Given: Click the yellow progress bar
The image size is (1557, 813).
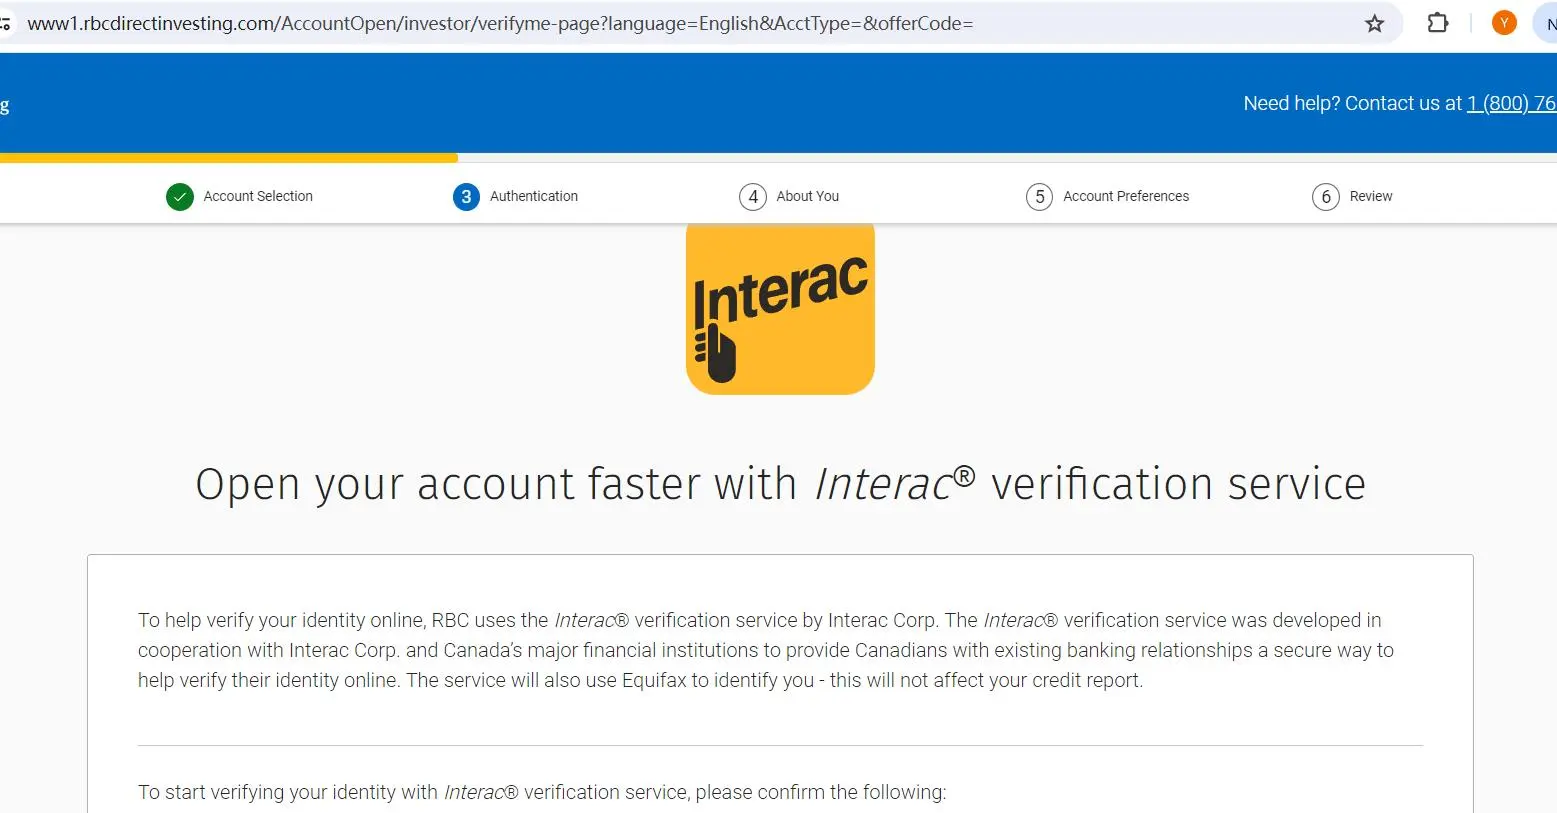Looking at the screenshot, I should (229, 157).
